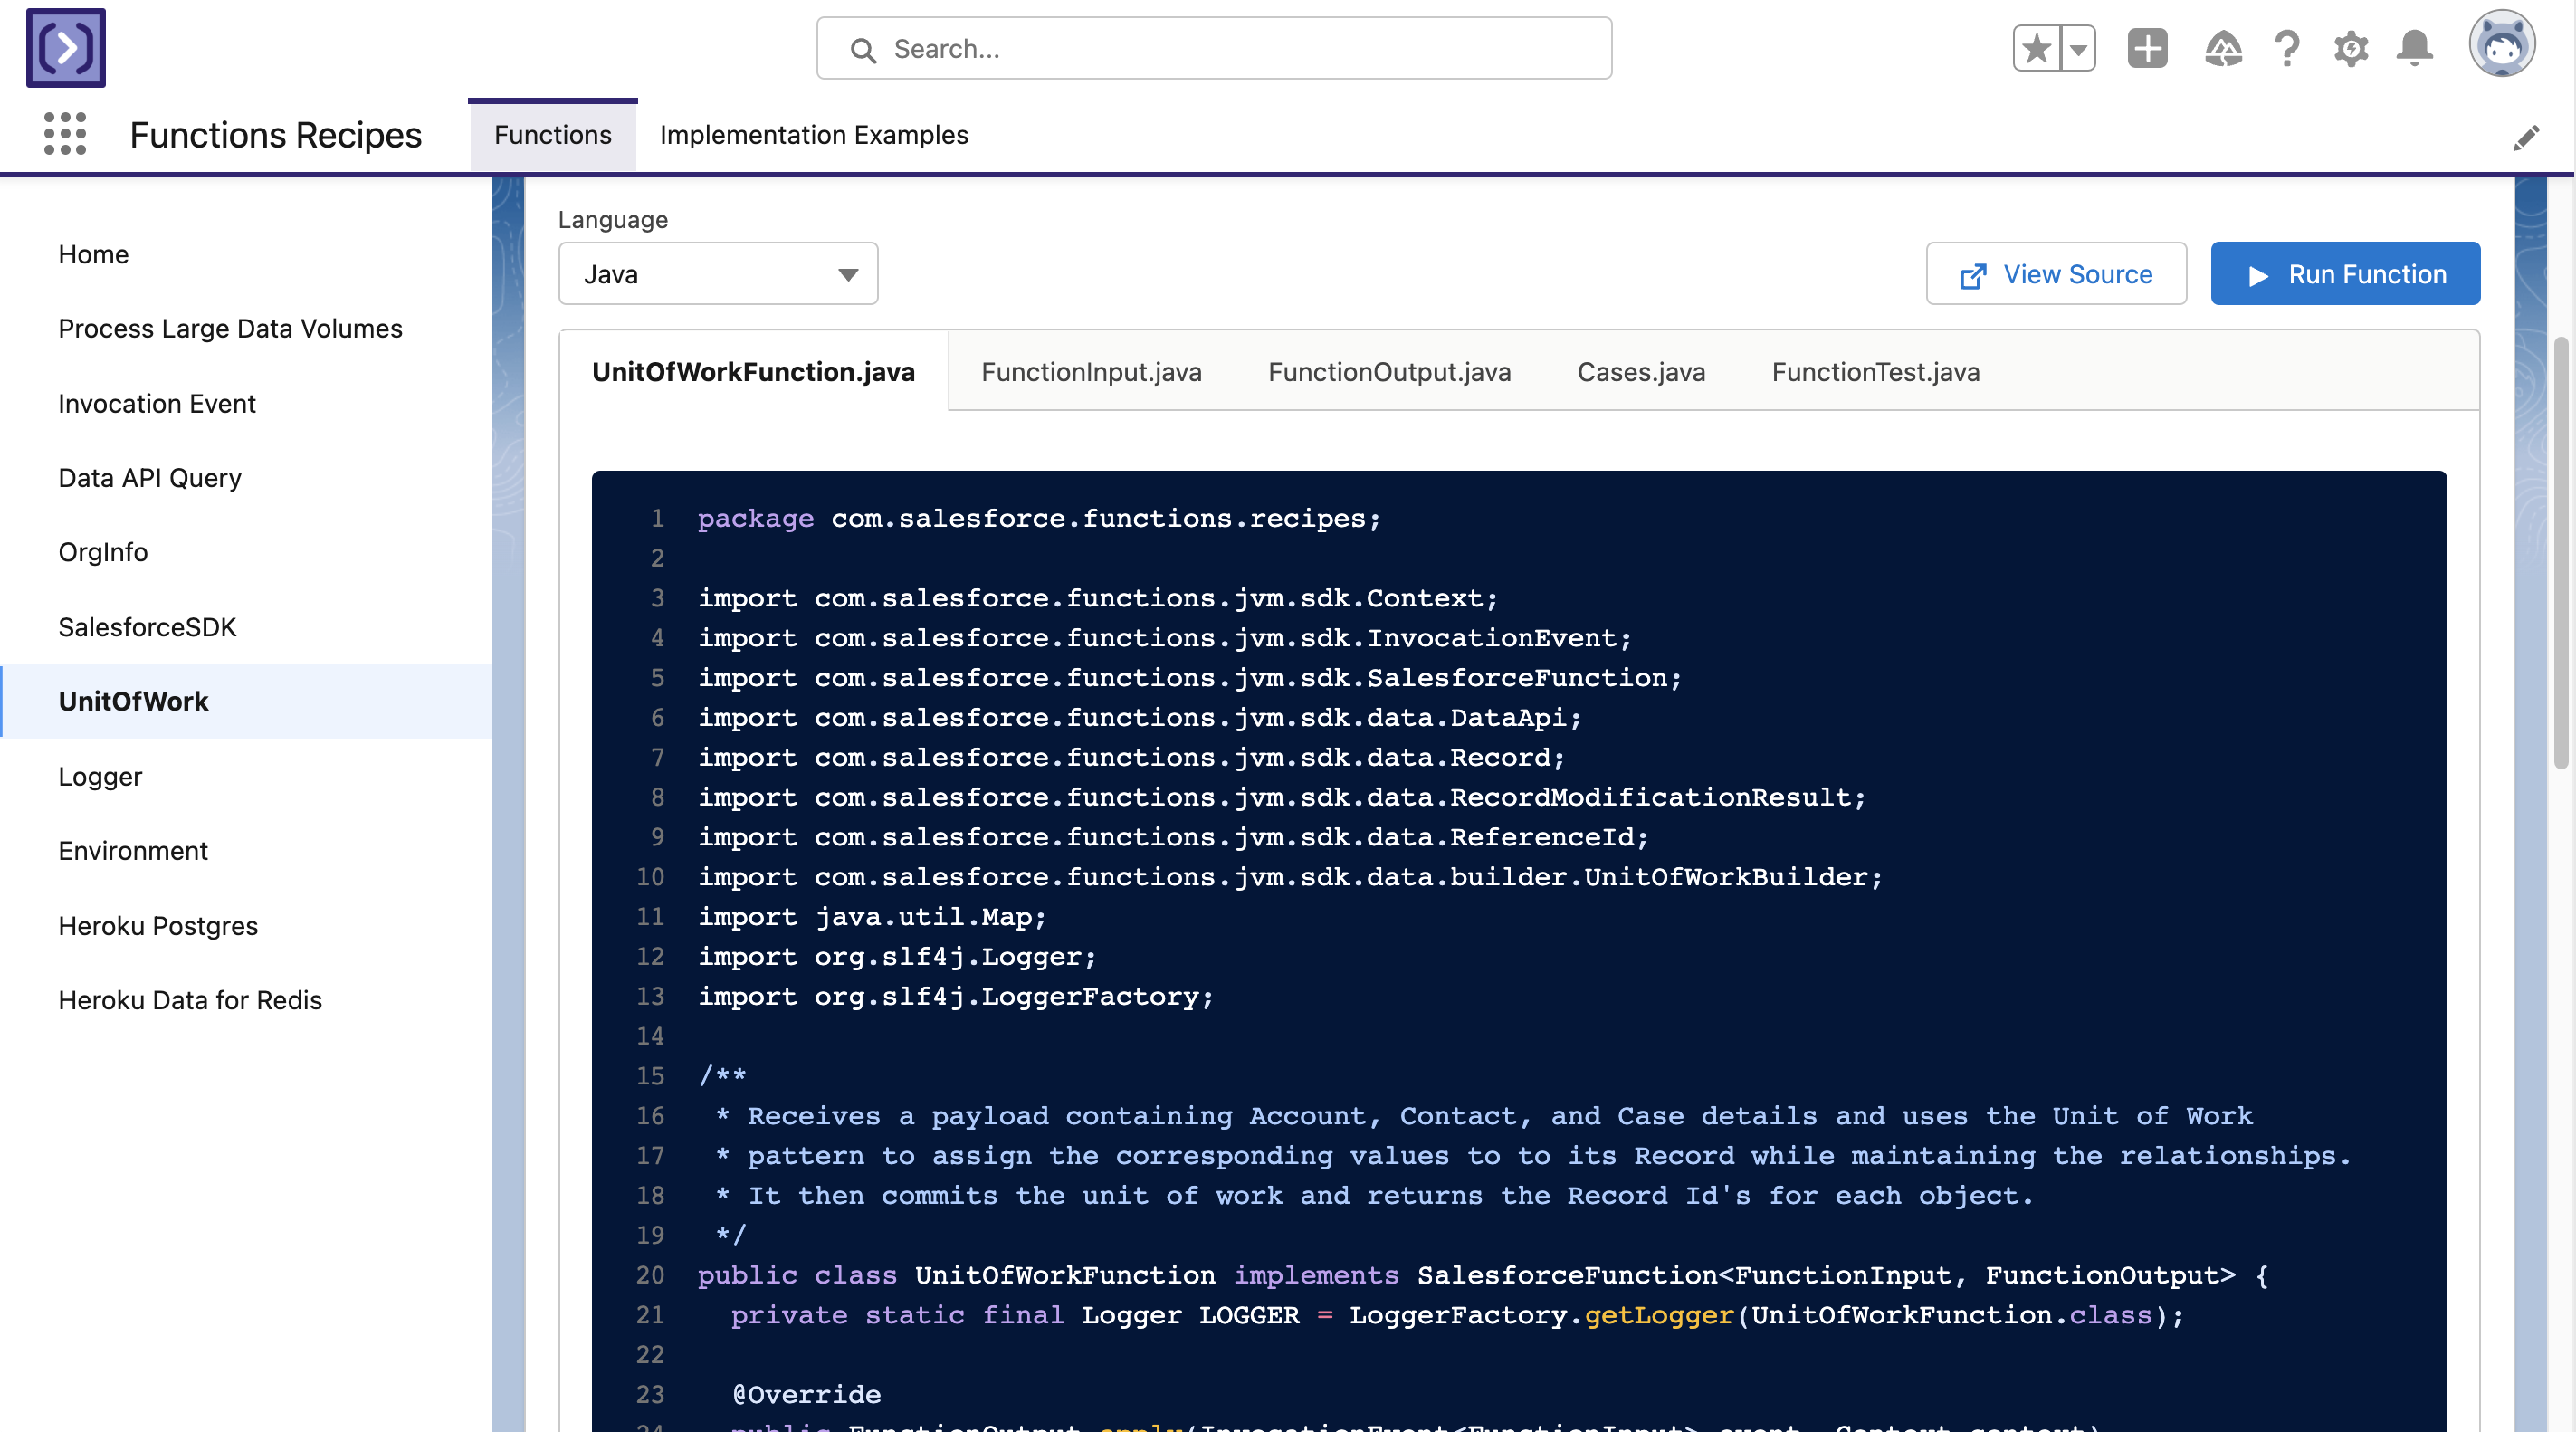
Task: Select the FunctionOutput.java tab
Action: (x=1389, y=371)
